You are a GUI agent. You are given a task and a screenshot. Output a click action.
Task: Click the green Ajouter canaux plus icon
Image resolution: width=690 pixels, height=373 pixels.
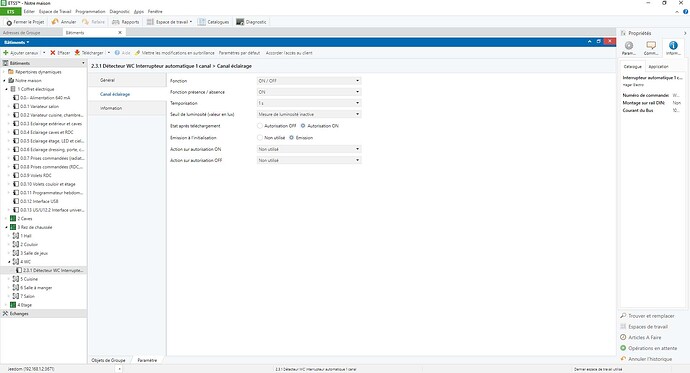click(6, 53)
